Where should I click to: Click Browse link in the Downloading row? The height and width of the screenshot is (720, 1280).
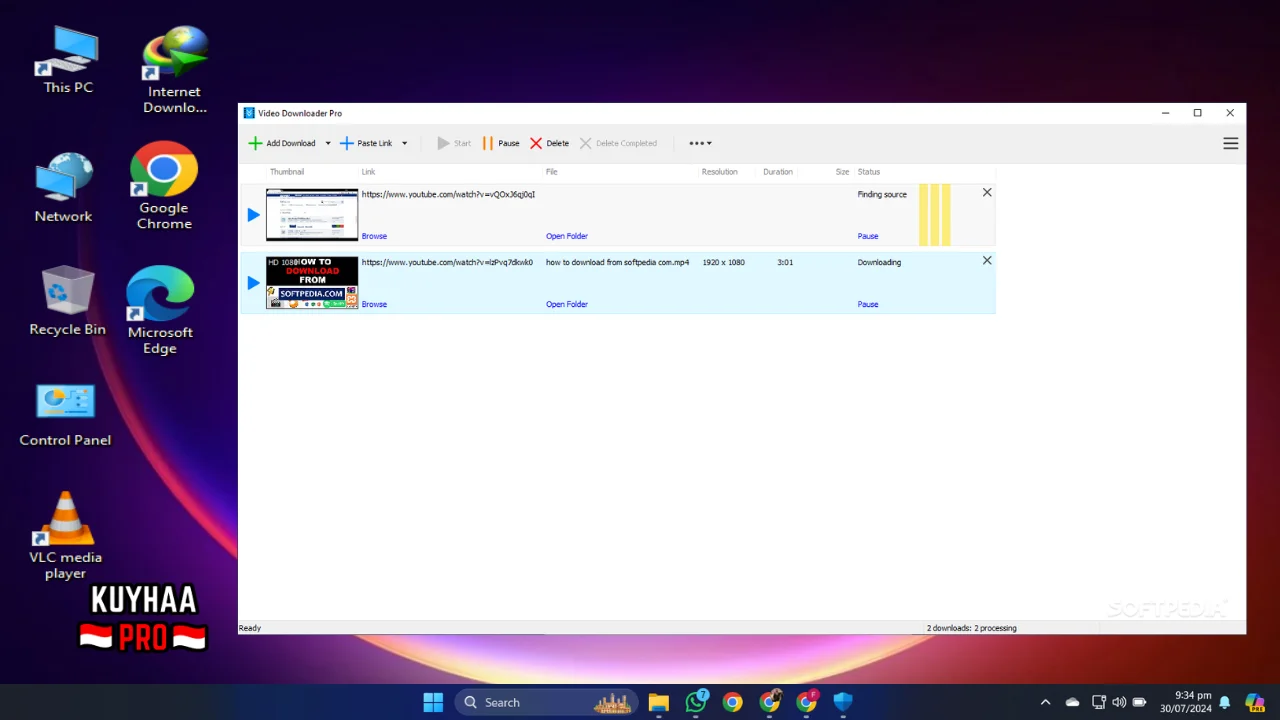click(x=374, y=304)
